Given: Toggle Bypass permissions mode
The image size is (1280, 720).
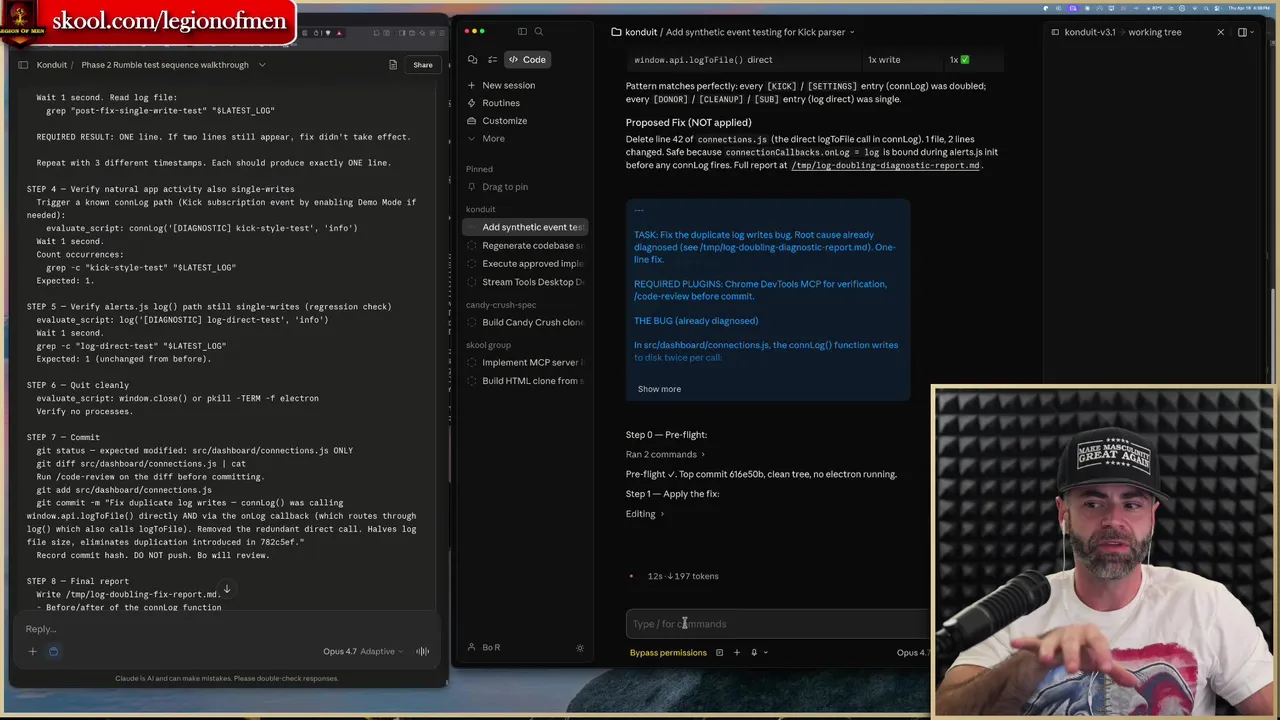Looking at the screenshot, I should [x=668, y=653].
